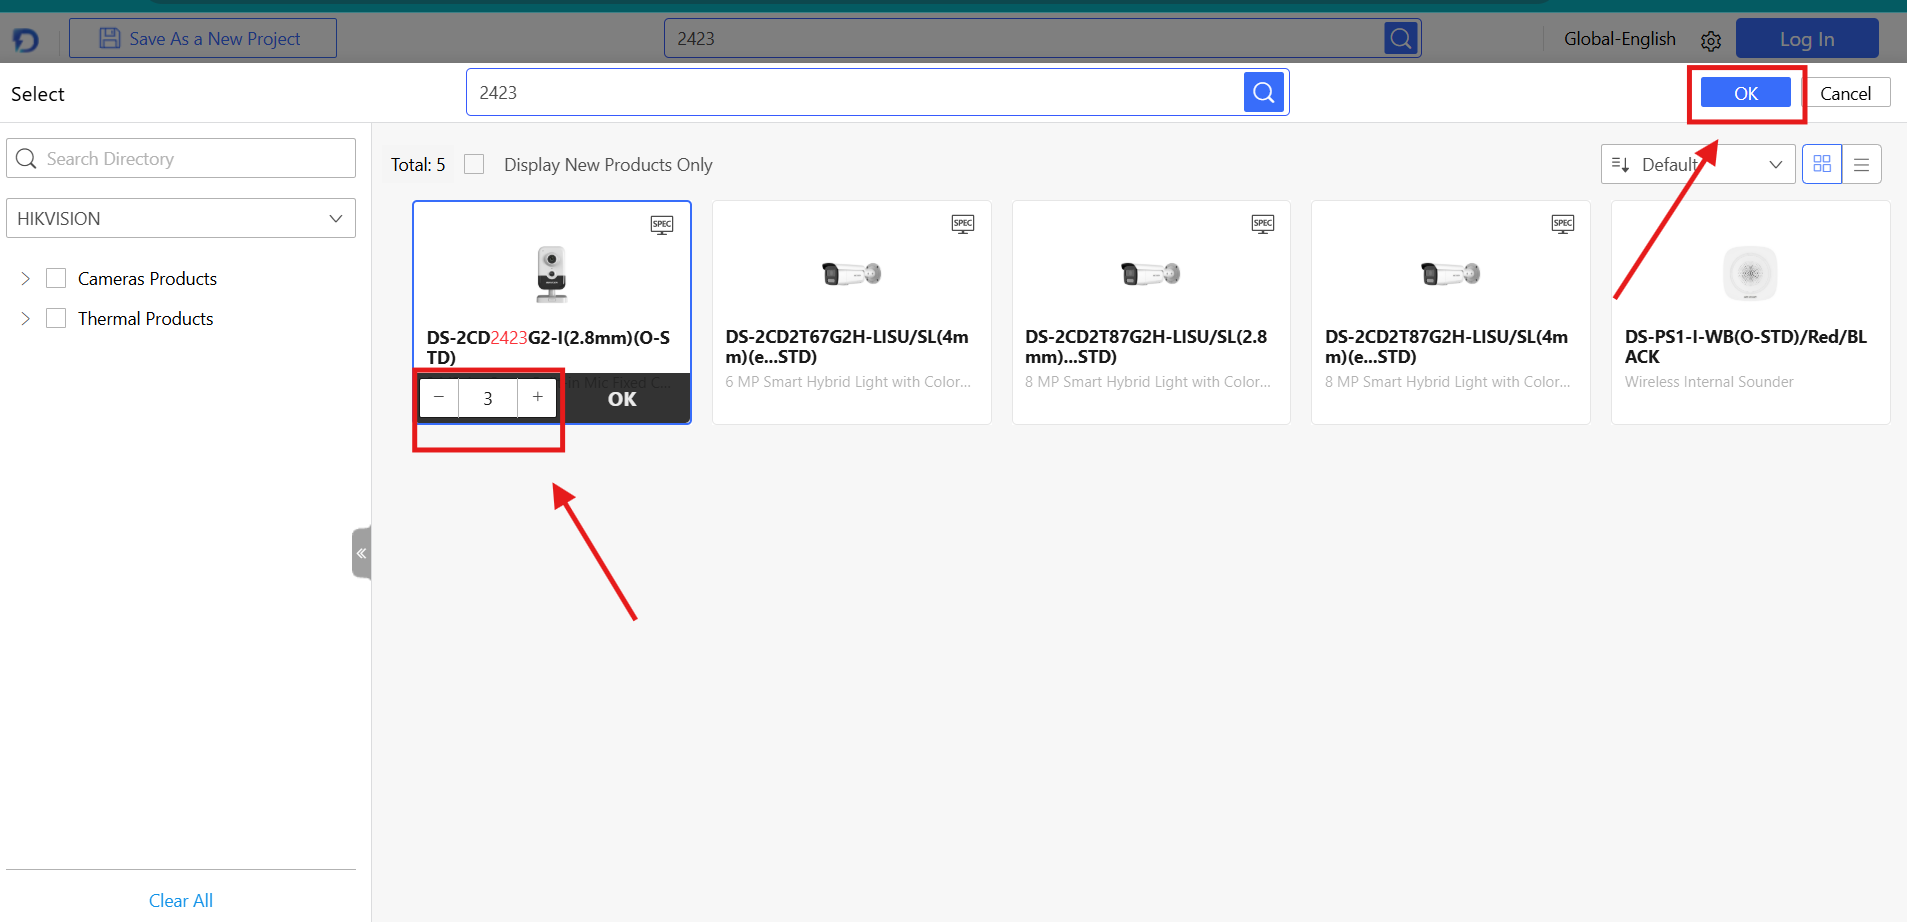Expand the Thermal Products tree node
1907x922 pixels.
[26, 318]
